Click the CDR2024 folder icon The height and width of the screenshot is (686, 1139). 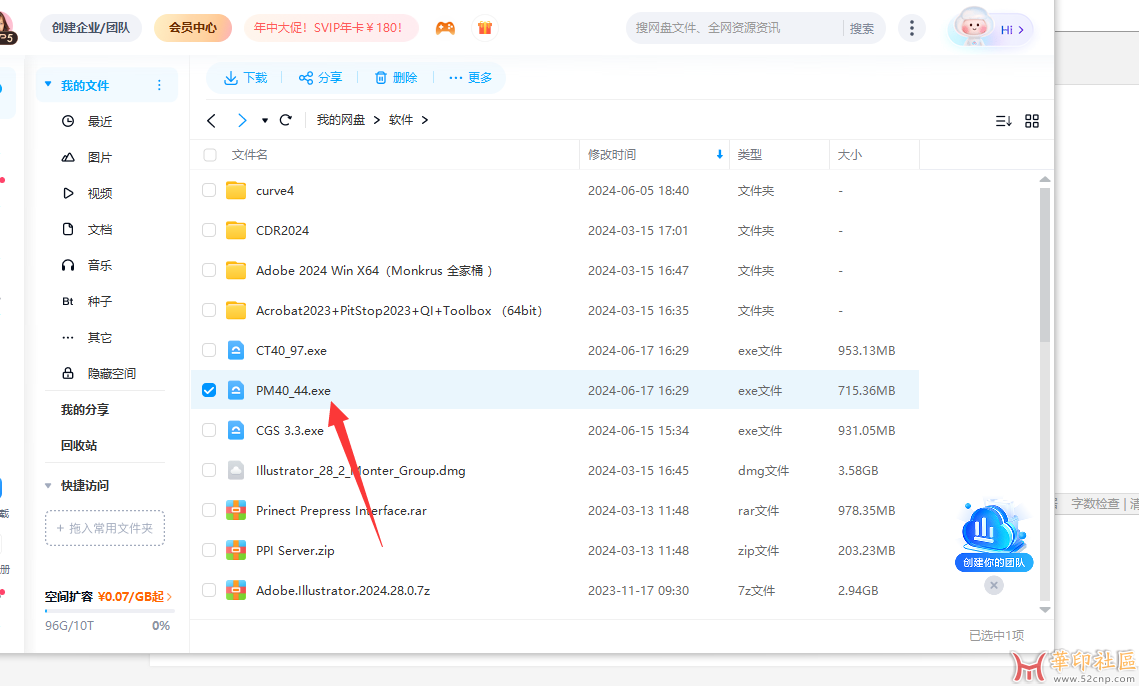236,230
